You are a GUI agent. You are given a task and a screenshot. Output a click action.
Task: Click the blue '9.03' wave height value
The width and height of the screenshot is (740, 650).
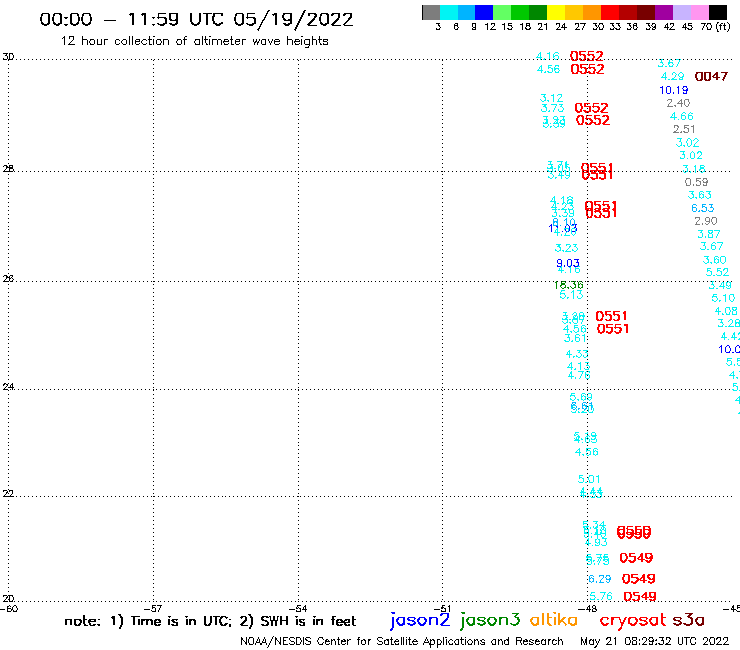pos(568,263)
